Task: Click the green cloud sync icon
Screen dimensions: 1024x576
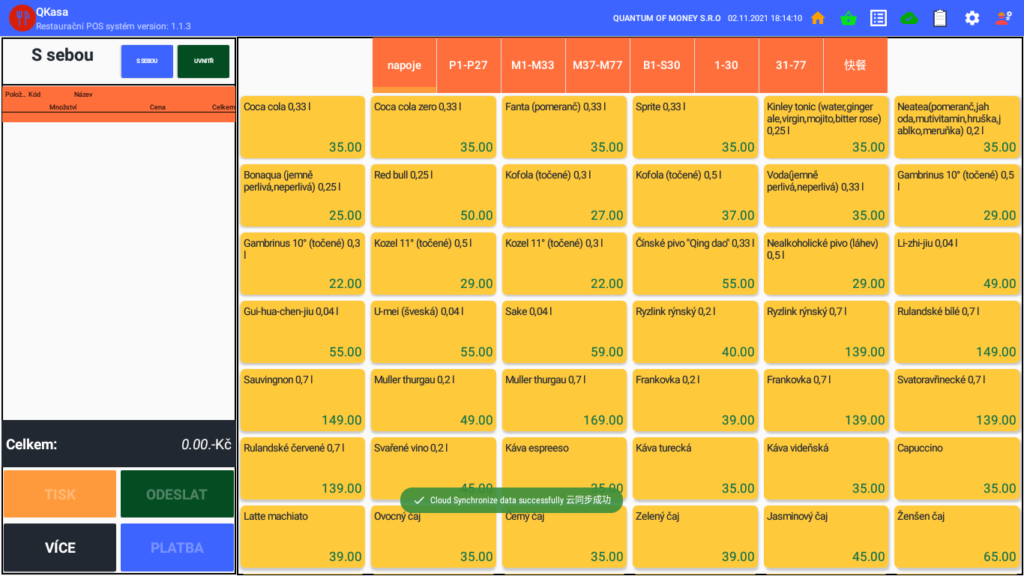Action: pyautogui.click(x=909, y=18)
